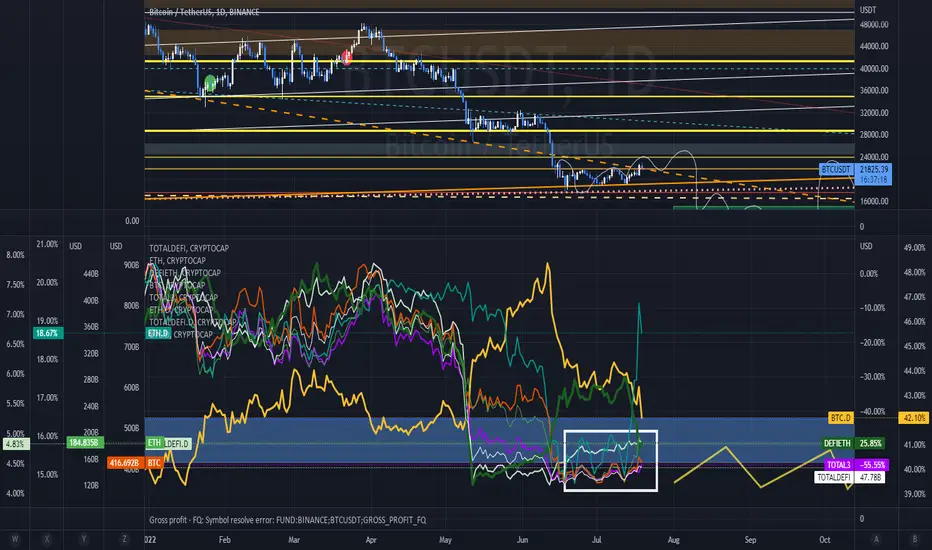Screen dimensions: 932x550
Task: Click Jul on the time axis
Action: point(596,540)
